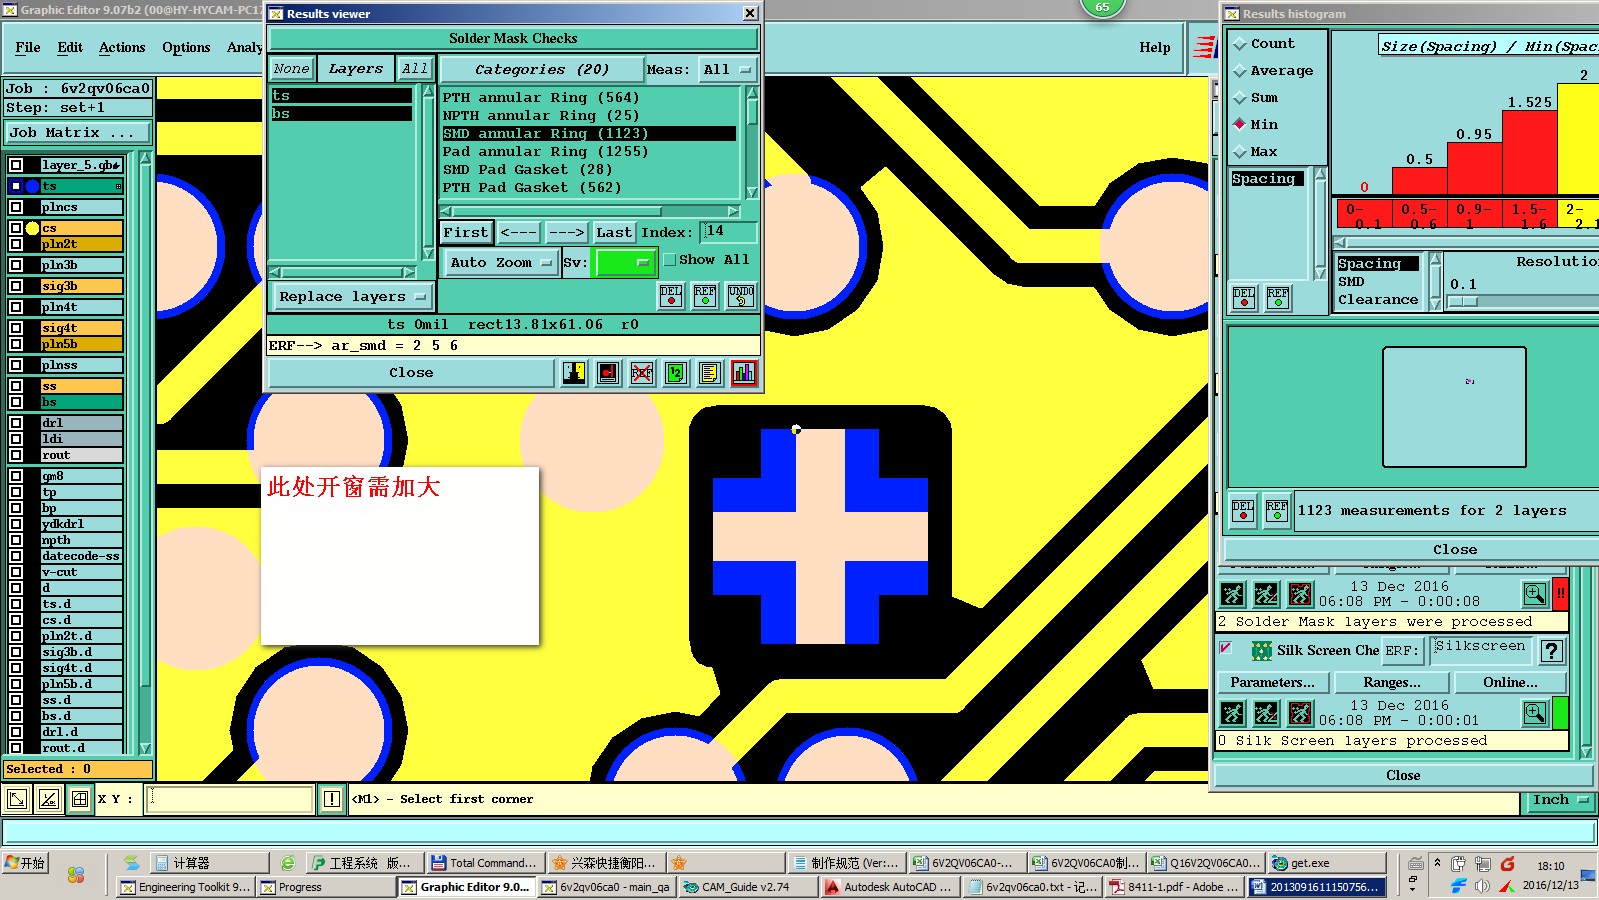Open the green Sv color dropdown
The image size is (1599, 900).
[624, 263]
